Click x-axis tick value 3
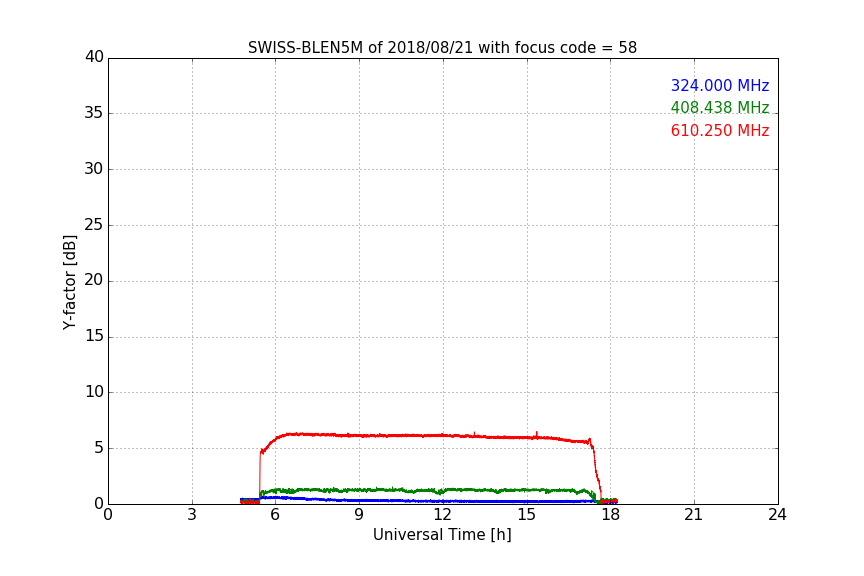Image resolution: width=864 pixels, height=576 pixels. tap(192, 515)
